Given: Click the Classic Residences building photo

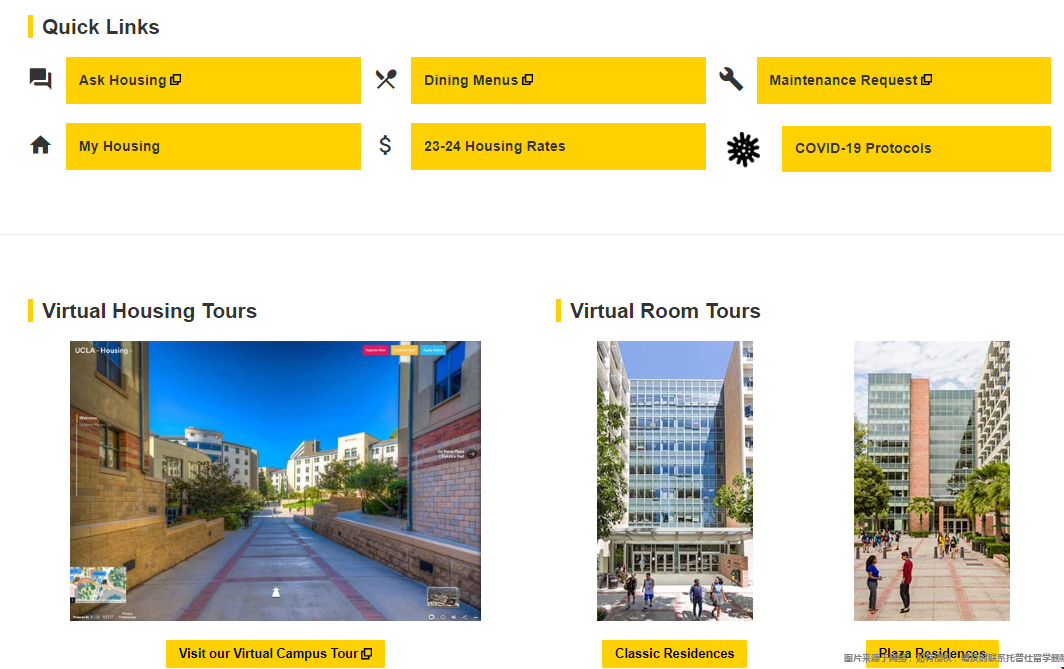Looking at the screenshot, I should tap(674, 480).
